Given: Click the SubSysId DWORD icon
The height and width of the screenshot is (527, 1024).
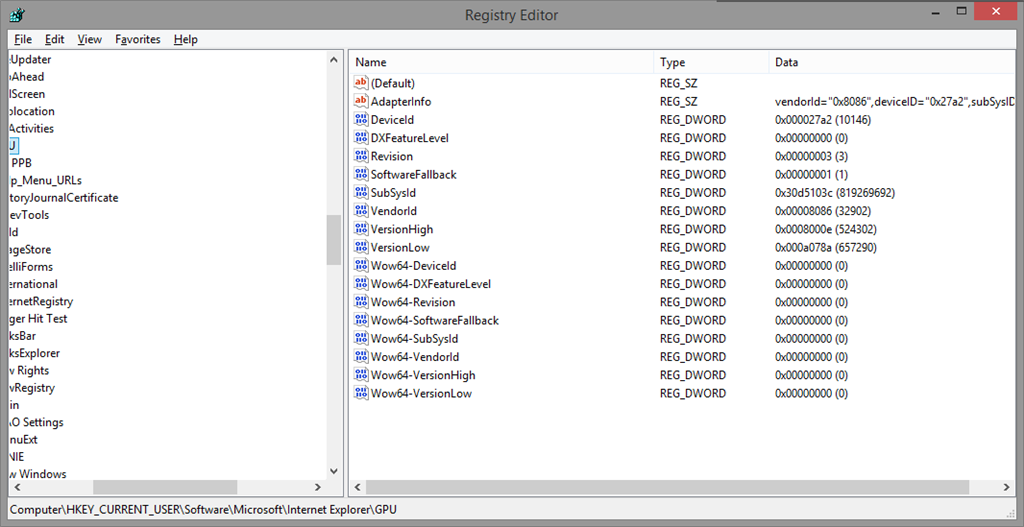Looking at the screenshot, I should [x=361, y=193].
